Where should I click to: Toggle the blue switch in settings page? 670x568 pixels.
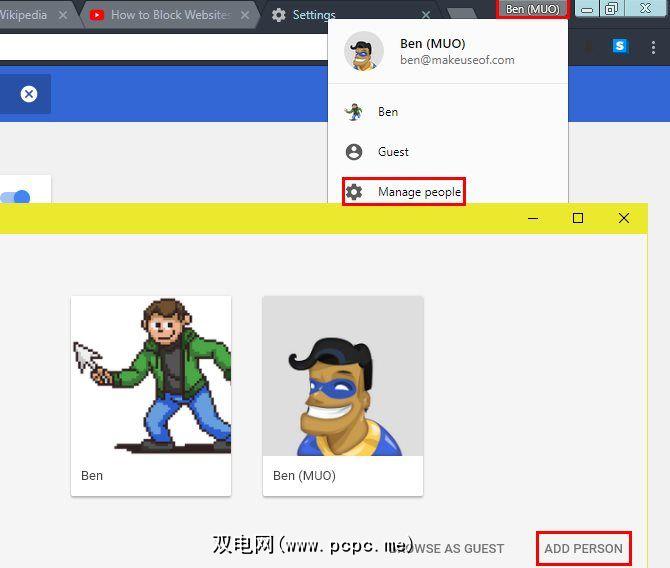[15, 197]
